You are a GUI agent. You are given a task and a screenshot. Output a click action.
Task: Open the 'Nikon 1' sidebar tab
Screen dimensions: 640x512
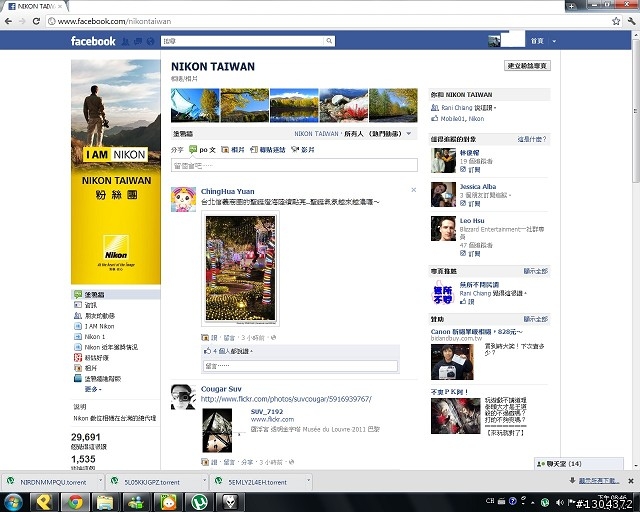(x=95, y=337)
